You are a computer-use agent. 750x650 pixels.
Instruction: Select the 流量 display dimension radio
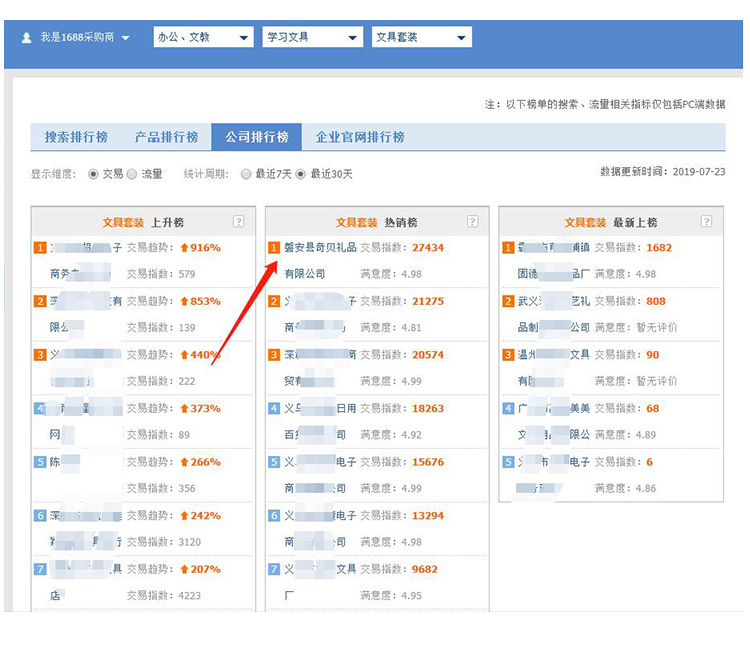132,174
